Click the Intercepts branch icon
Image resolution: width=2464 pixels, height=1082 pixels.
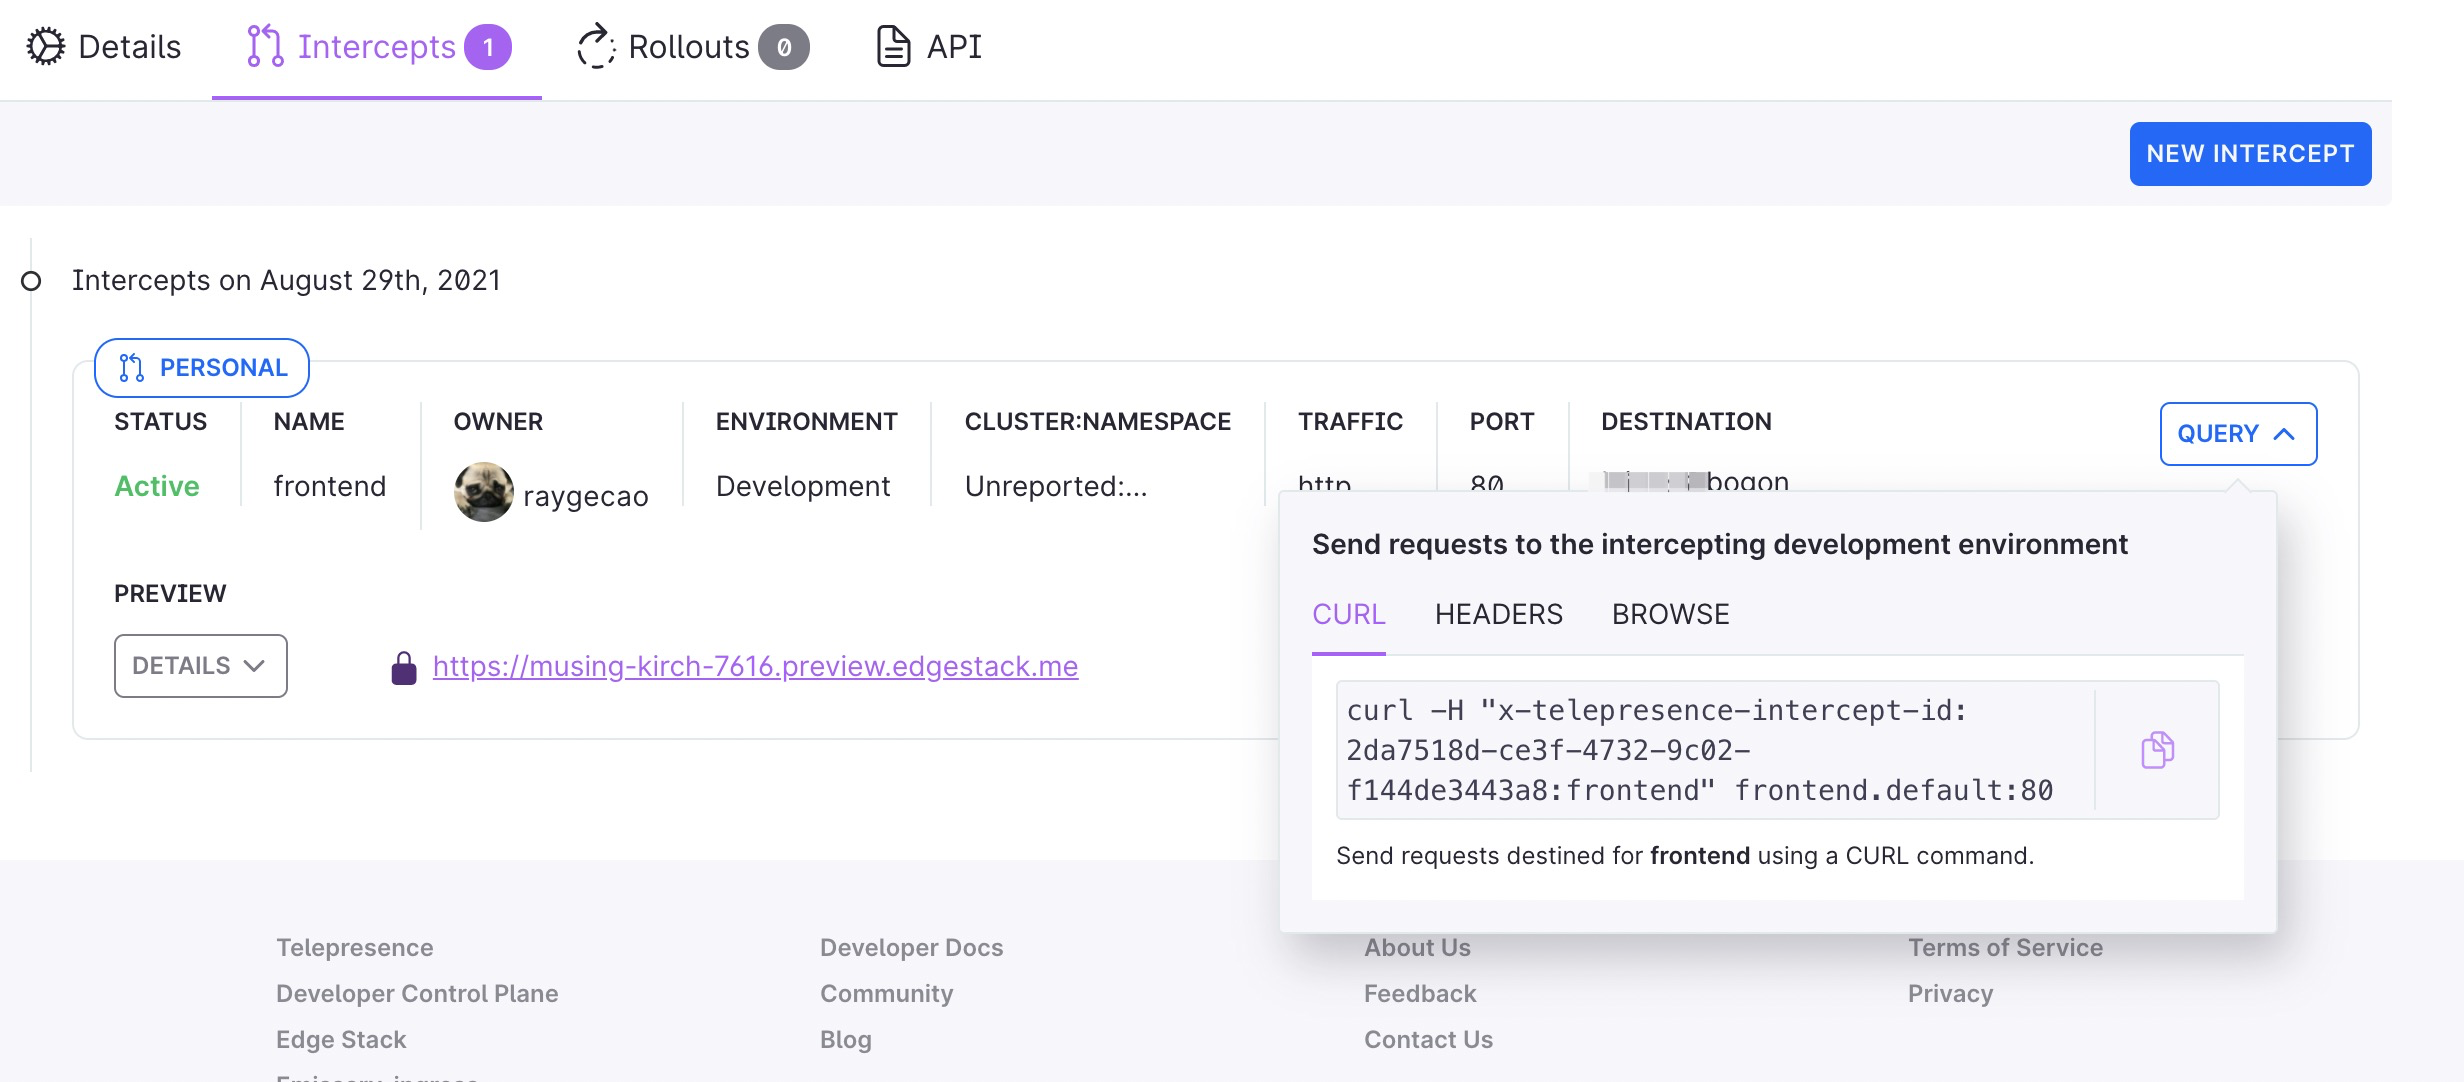[265, 47]
